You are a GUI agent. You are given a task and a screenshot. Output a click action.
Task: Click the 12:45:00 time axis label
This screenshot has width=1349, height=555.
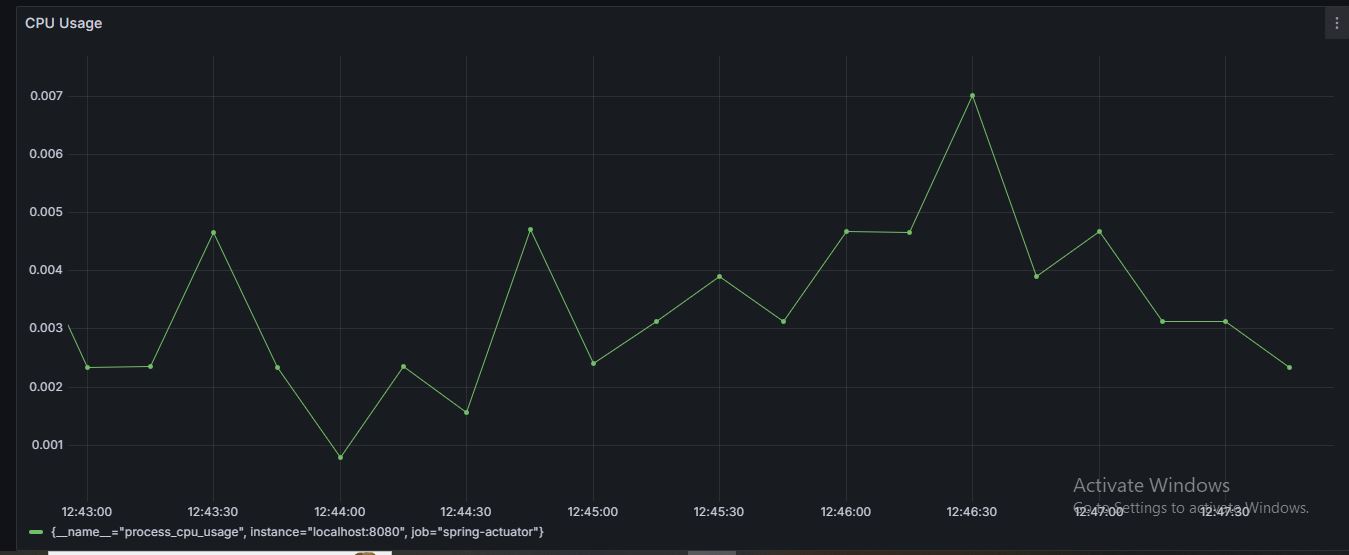[593, 511]
